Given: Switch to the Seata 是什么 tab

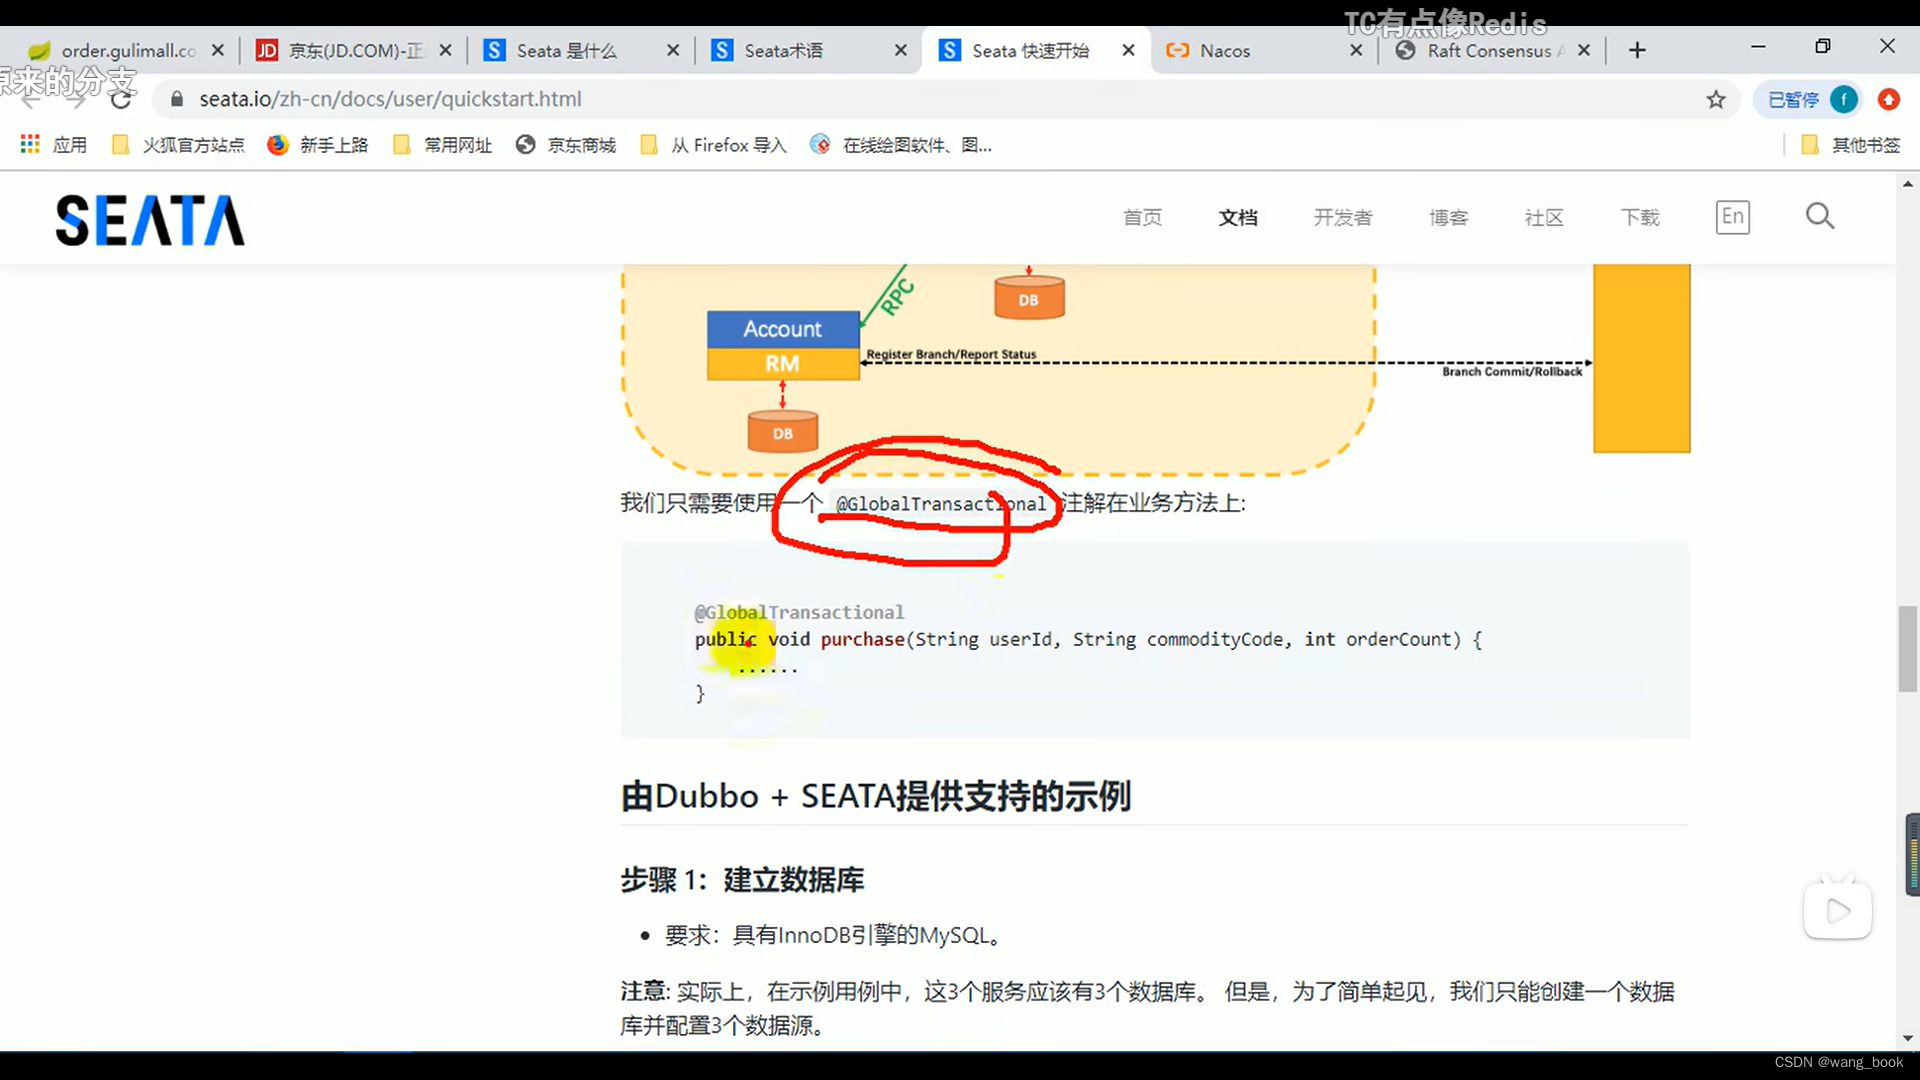Looking at the screenshot, I should coord(580,50).
